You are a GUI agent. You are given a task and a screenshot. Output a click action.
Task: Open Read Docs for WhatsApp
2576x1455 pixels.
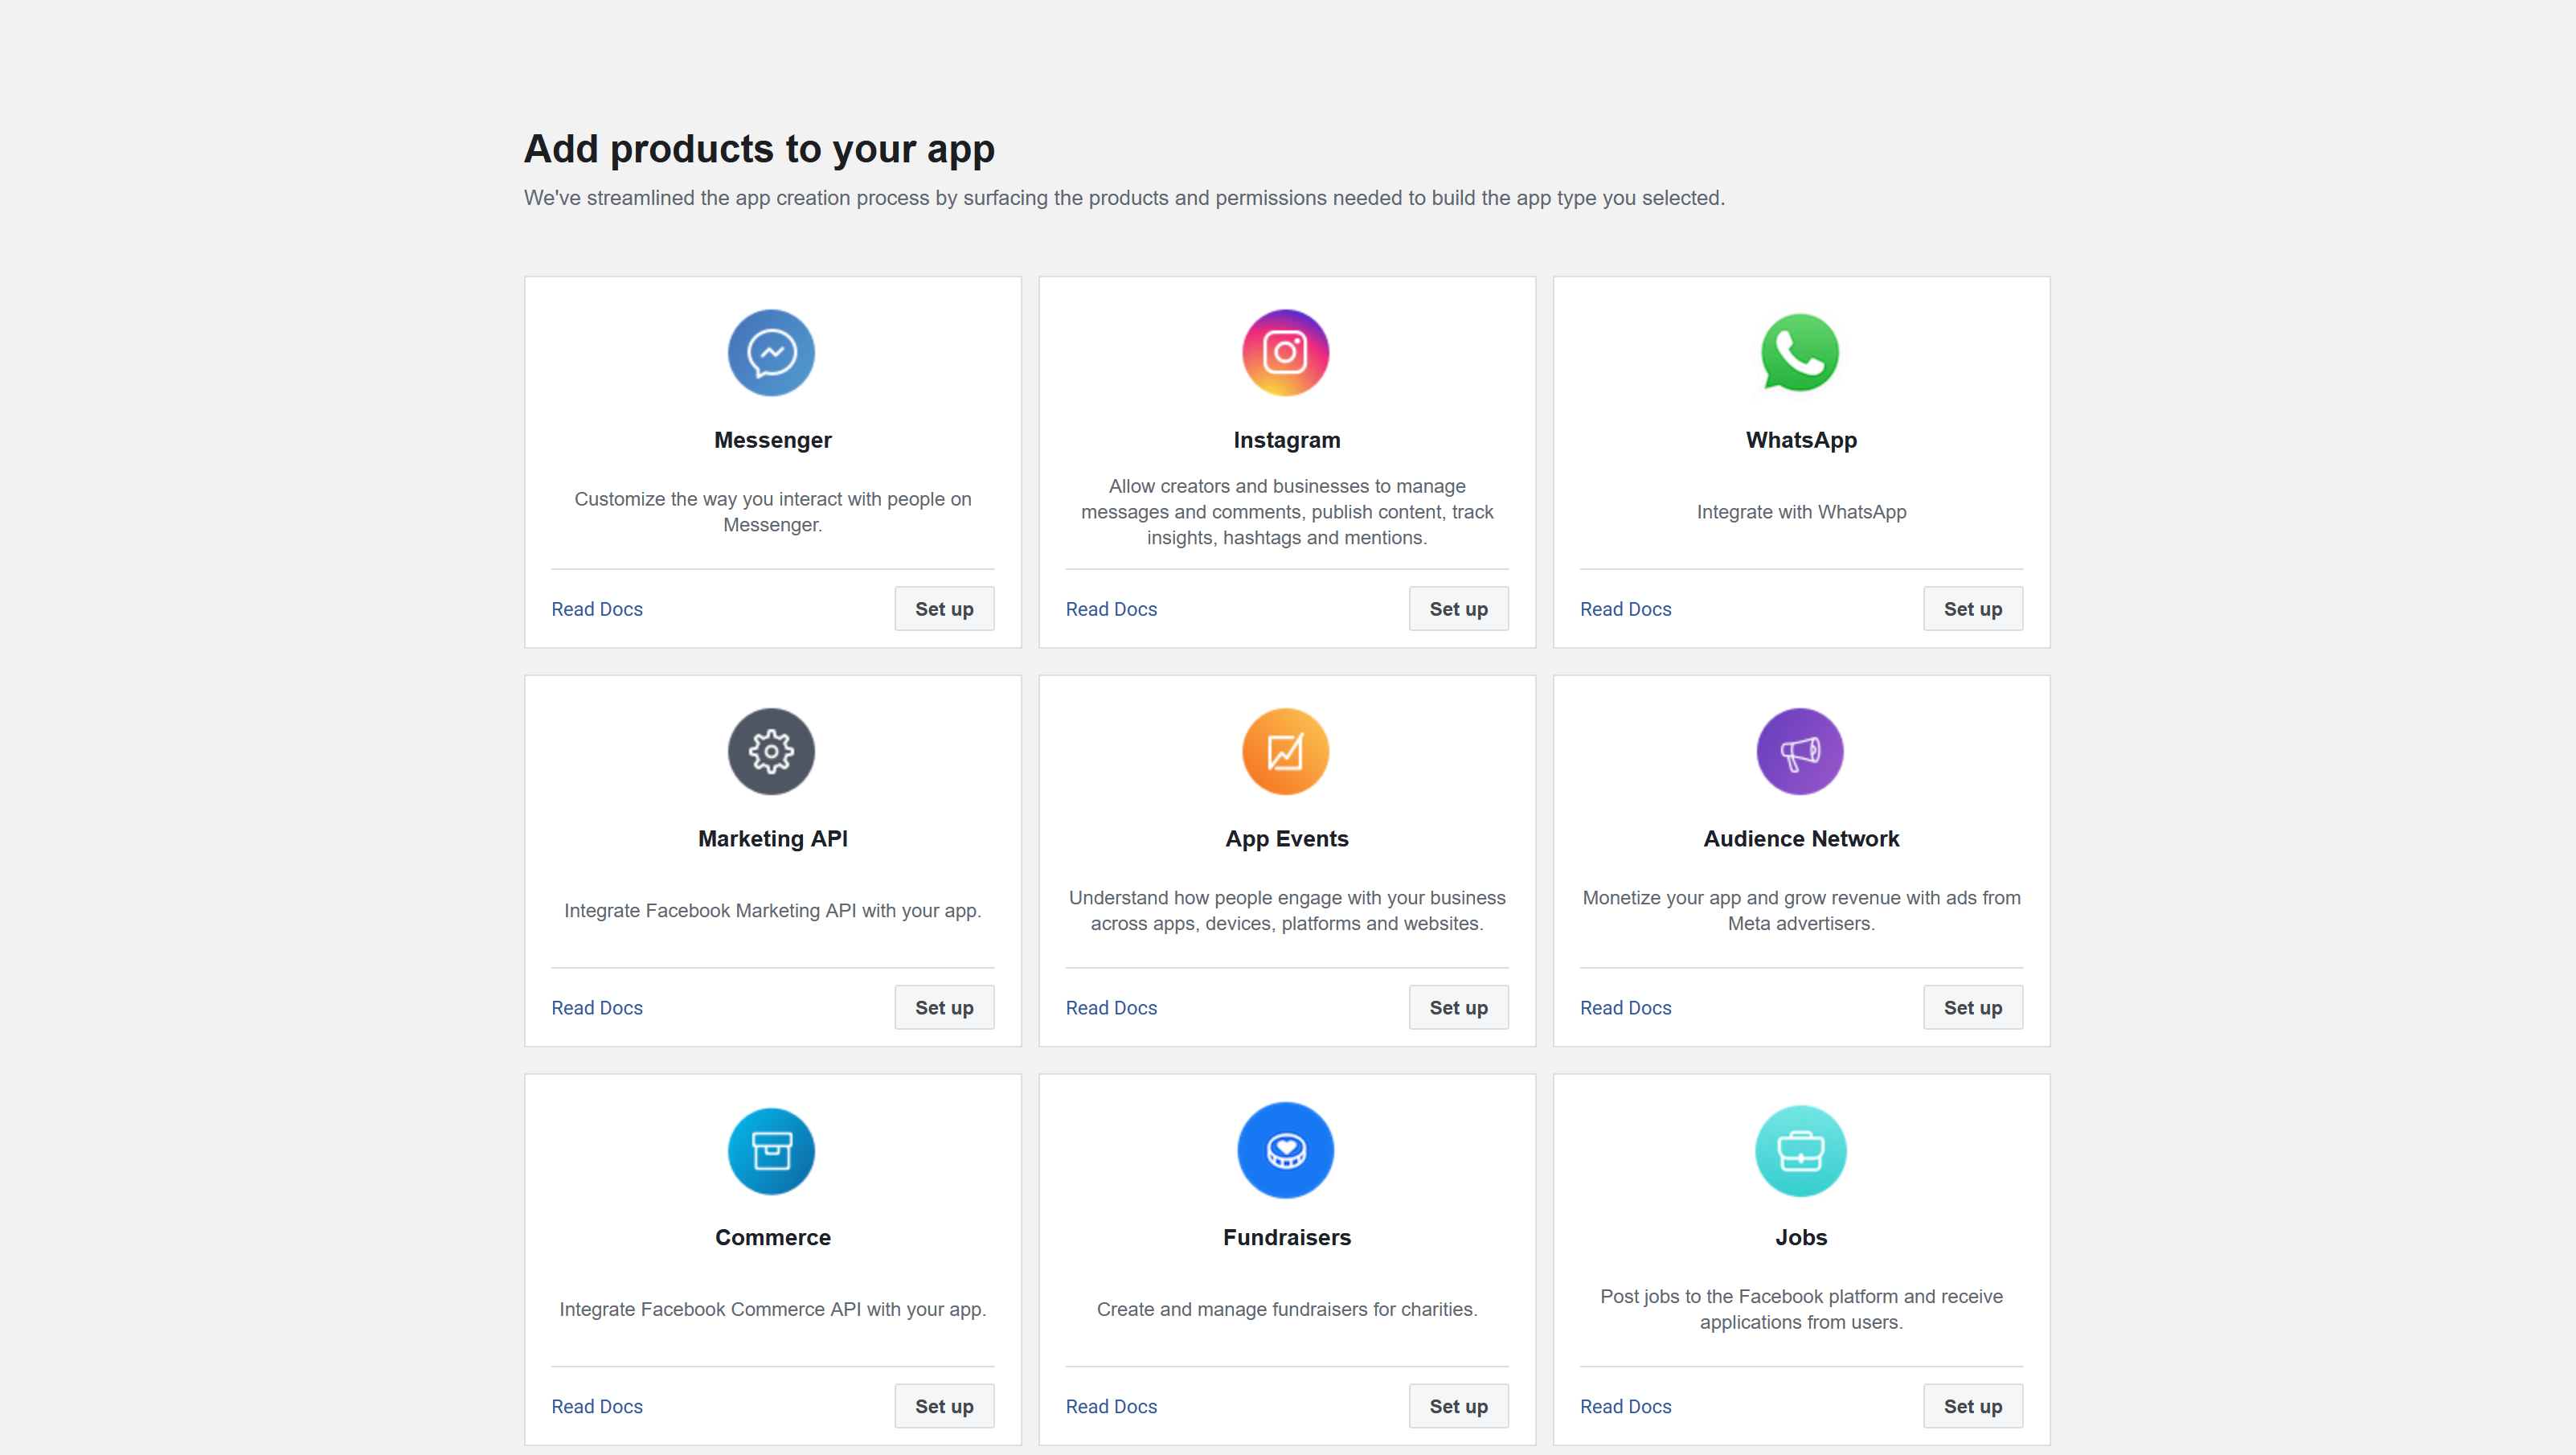[x=1625, y=608]
